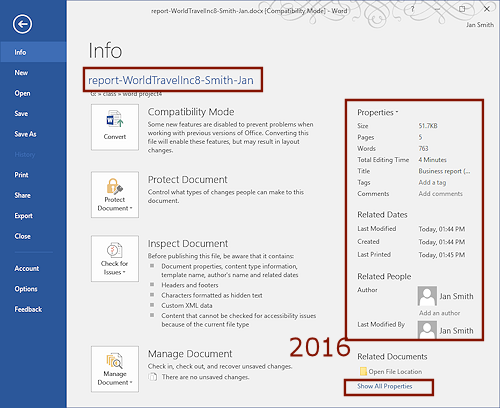Go back using the circled arrow
The width and height of the screenshot is (500, 408).
22,24
